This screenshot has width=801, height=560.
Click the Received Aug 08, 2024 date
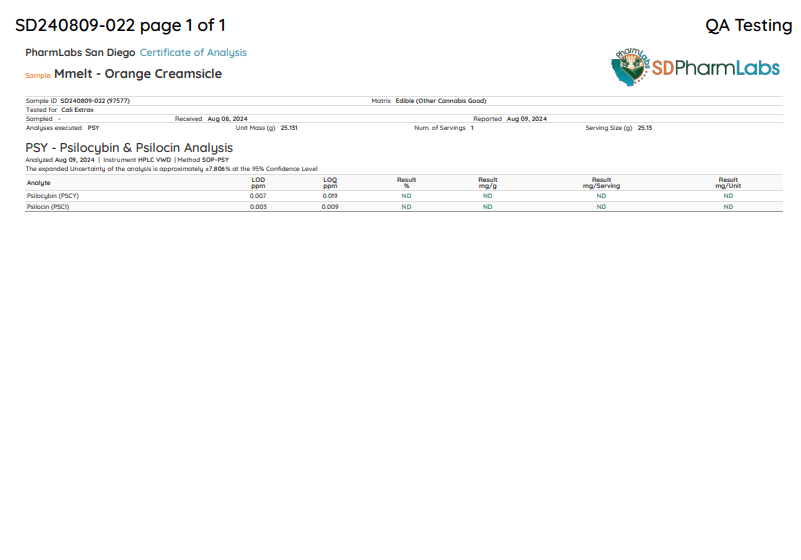pos(227,119)
